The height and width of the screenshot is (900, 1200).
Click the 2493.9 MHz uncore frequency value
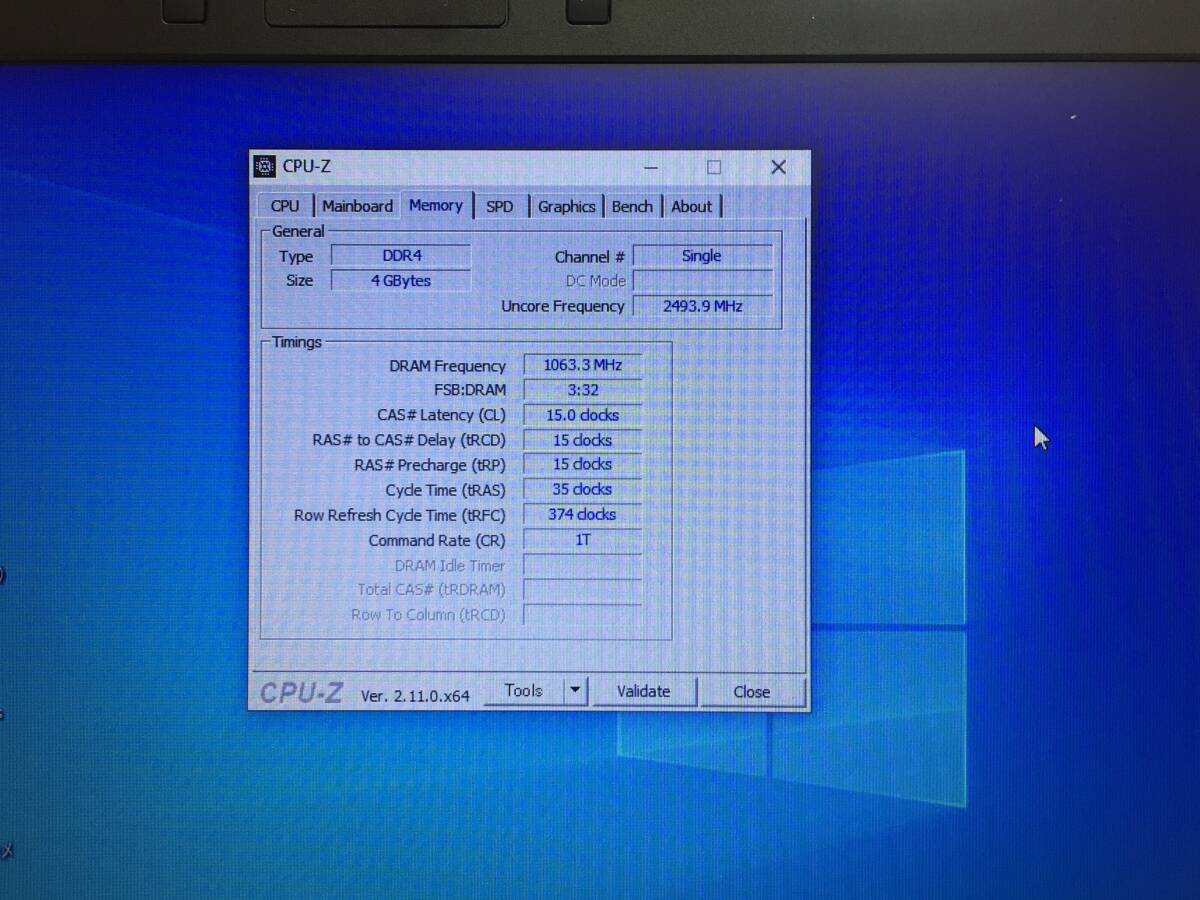pos(702,306)
